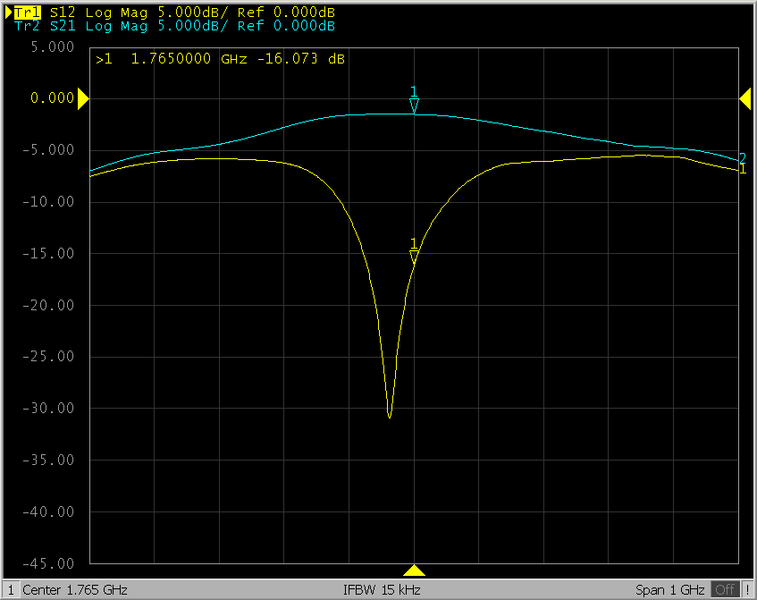This screenshot has width=757, height=600.
Task: Click the IFBW 15 kHz setting
Action: (381, 590)
